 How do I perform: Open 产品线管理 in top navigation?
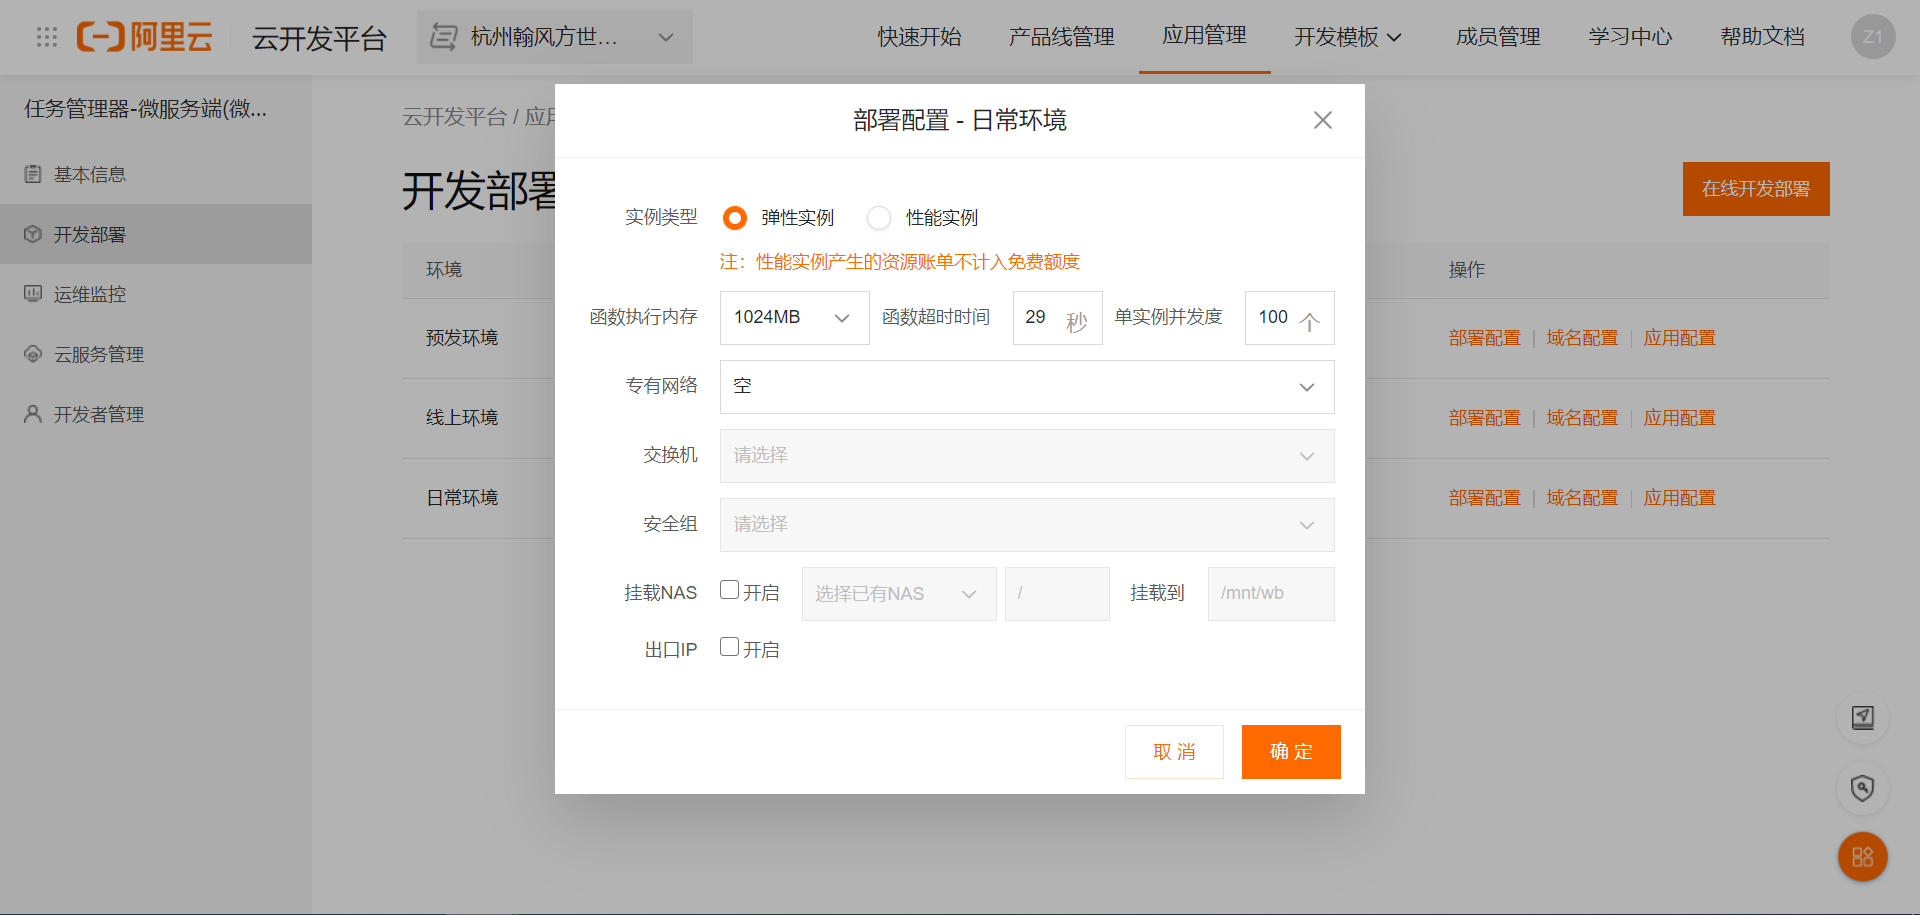(x=1061, y=37)
